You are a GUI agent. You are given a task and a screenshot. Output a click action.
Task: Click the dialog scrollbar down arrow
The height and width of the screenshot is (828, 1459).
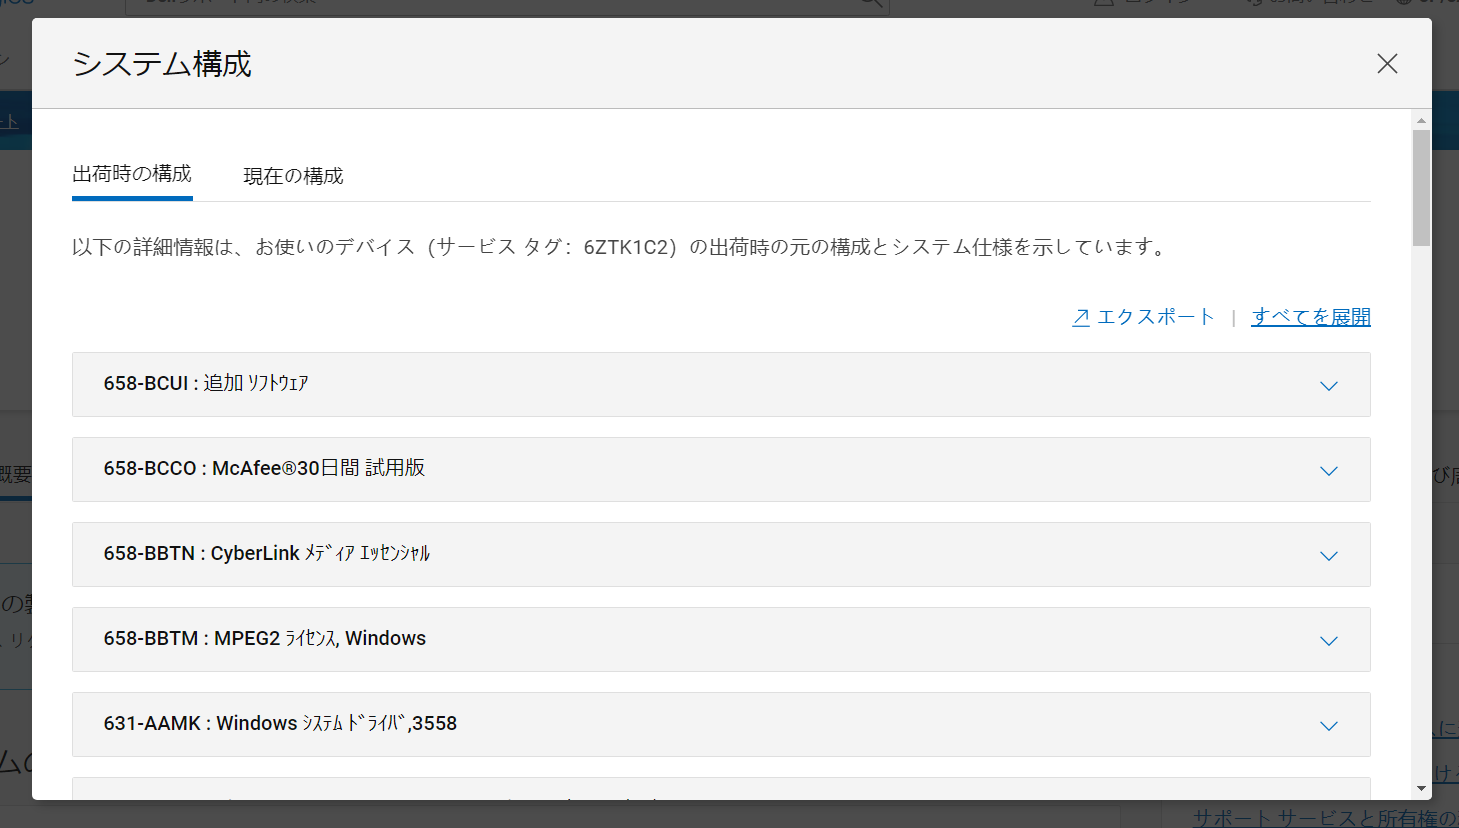(x=1421, y=789)
